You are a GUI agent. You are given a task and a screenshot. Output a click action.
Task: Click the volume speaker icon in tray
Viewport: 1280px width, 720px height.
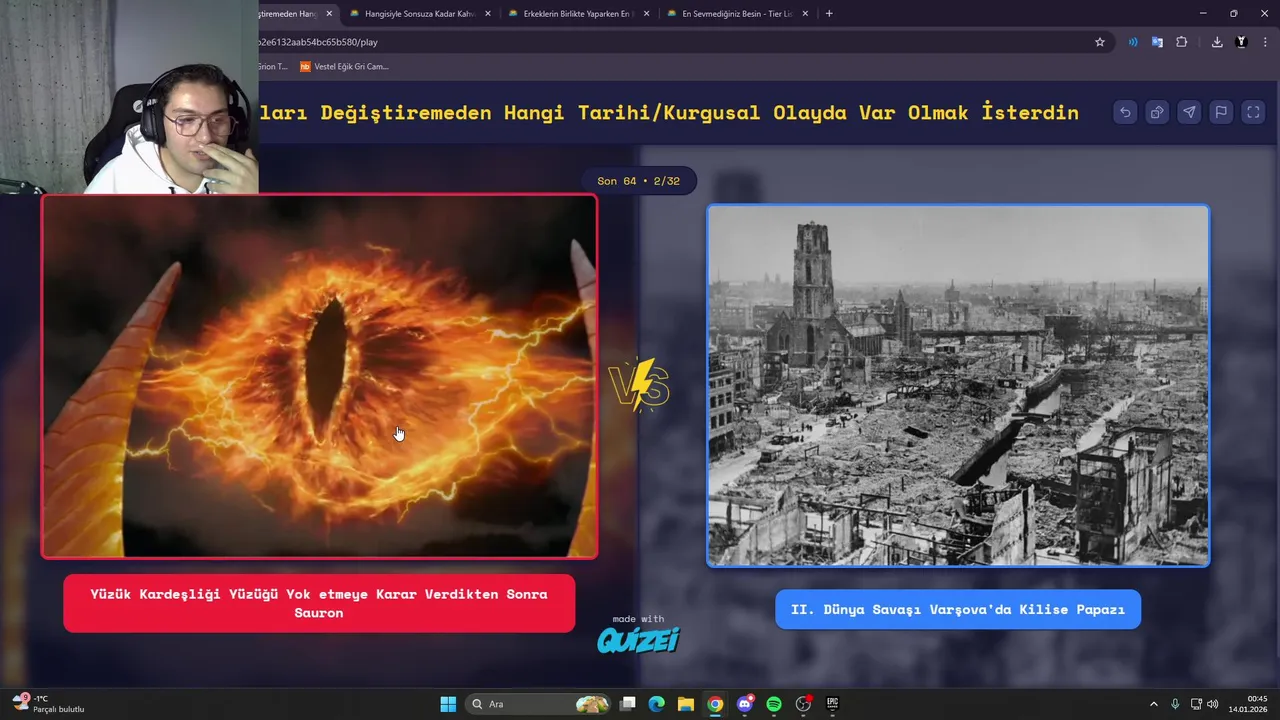[1213, 704]
